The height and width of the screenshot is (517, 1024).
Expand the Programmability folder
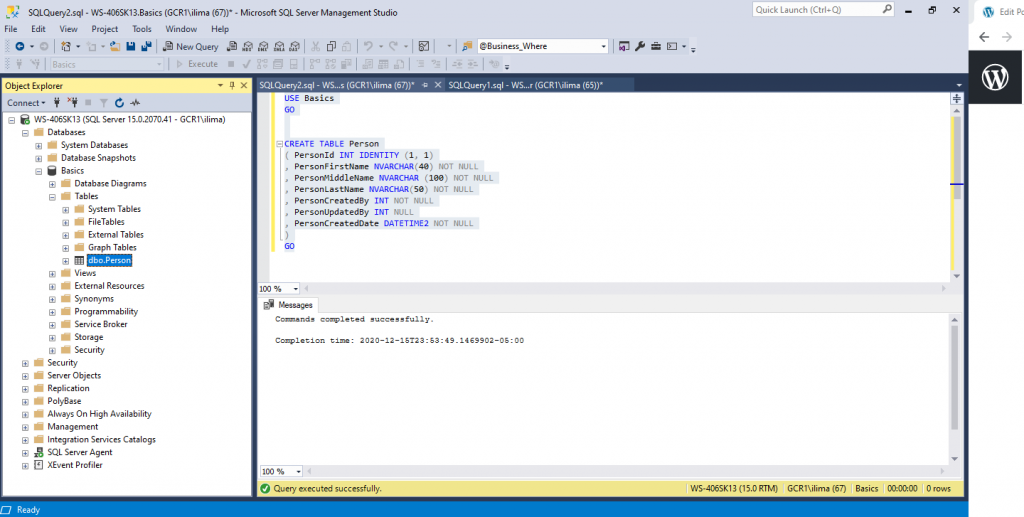pyautogui.click(x=52, y=312)
